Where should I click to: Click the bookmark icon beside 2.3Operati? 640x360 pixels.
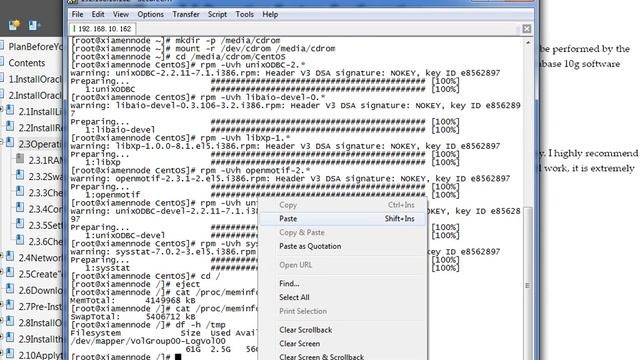click(x=10, y=143)
